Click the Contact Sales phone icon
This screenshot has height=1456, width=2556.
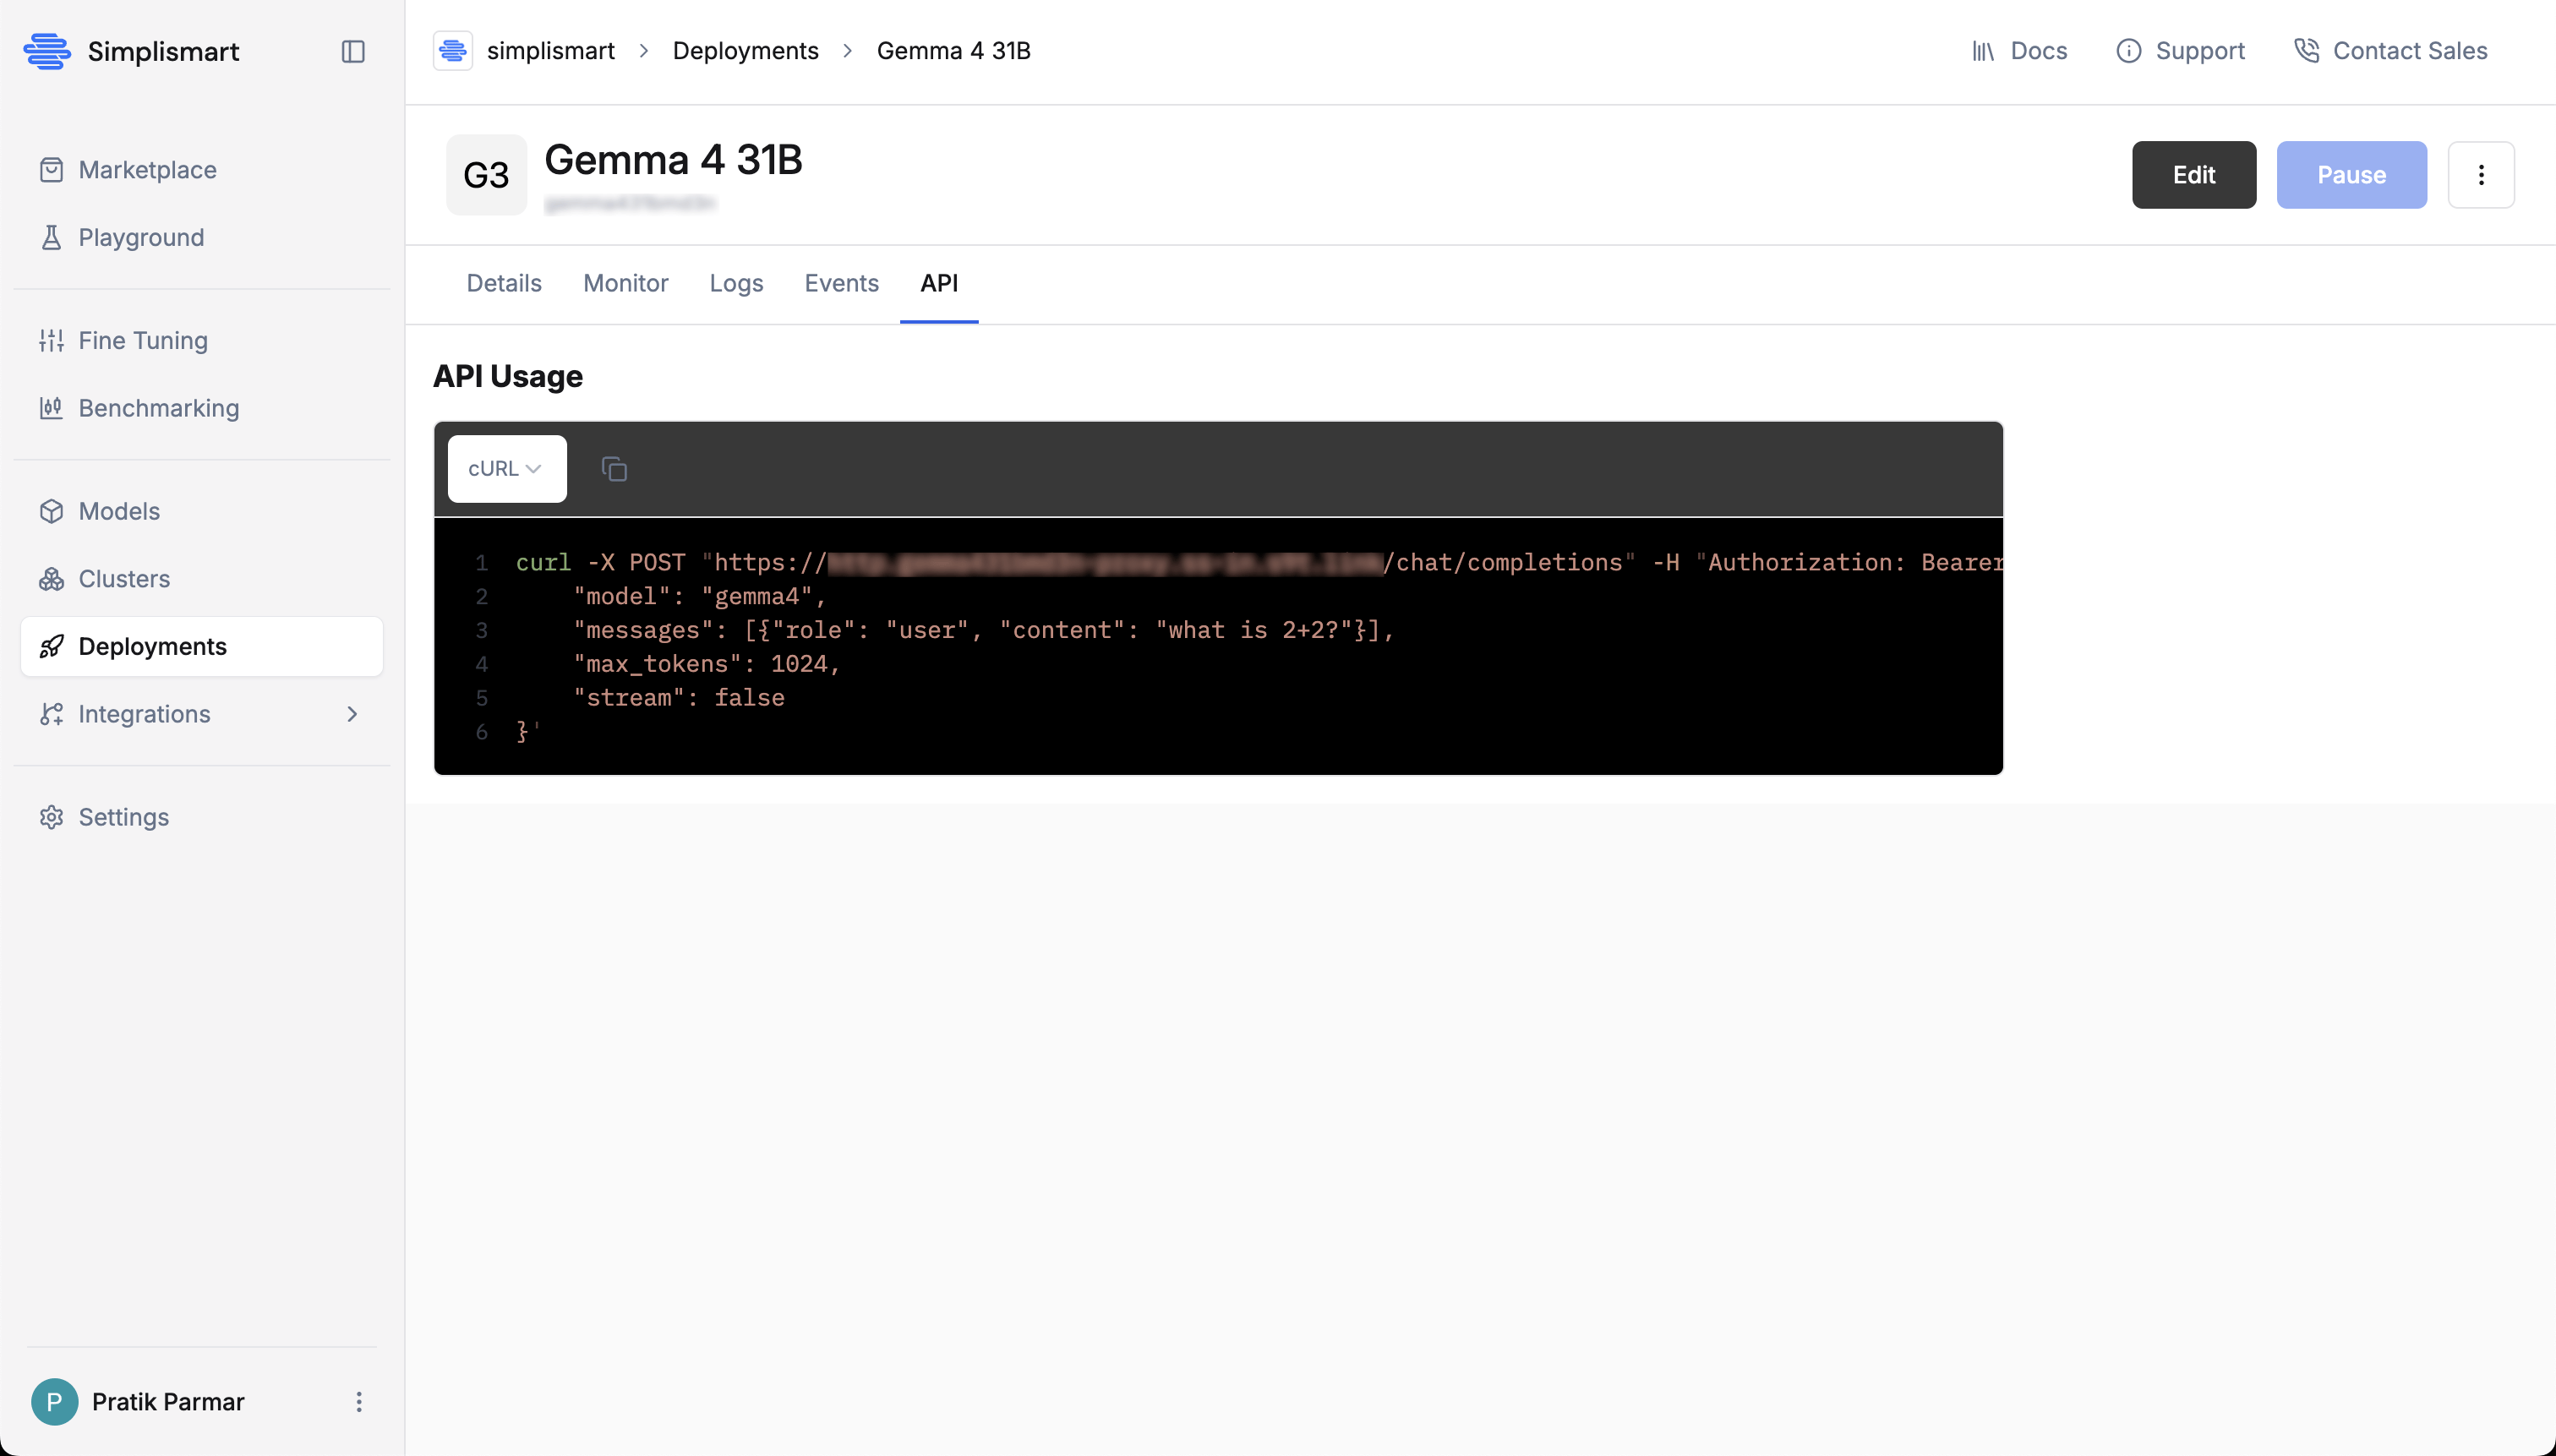click(2306, 51)
